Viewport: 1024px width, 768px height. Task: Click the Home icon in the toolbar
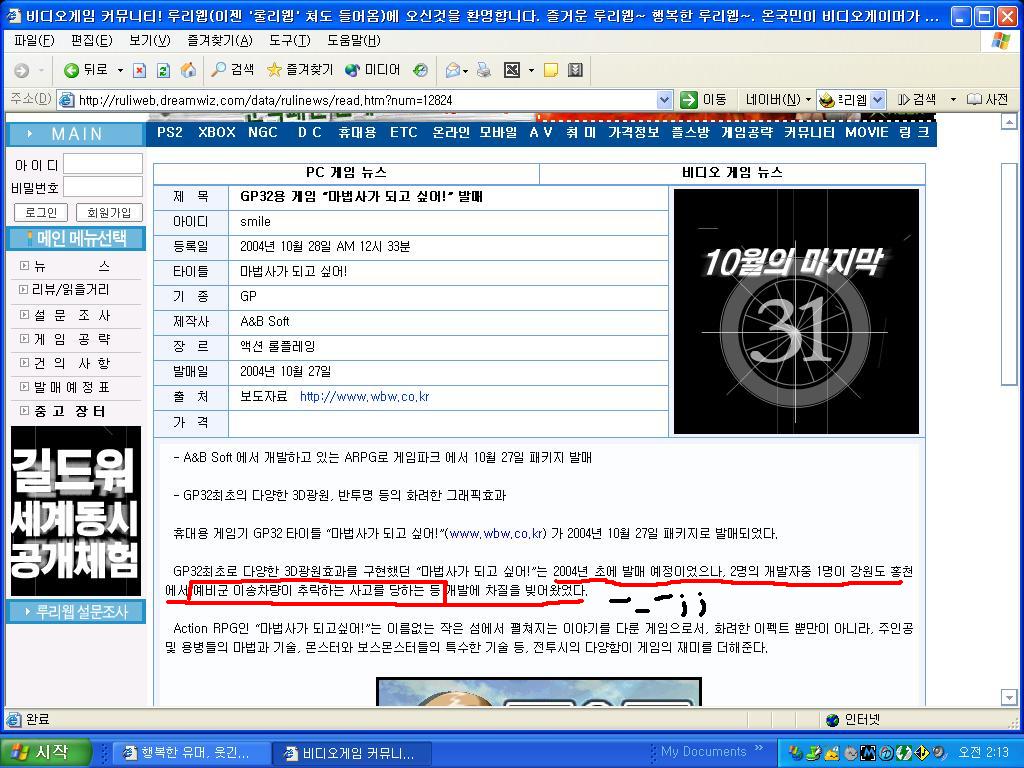(x=189, y=70)
